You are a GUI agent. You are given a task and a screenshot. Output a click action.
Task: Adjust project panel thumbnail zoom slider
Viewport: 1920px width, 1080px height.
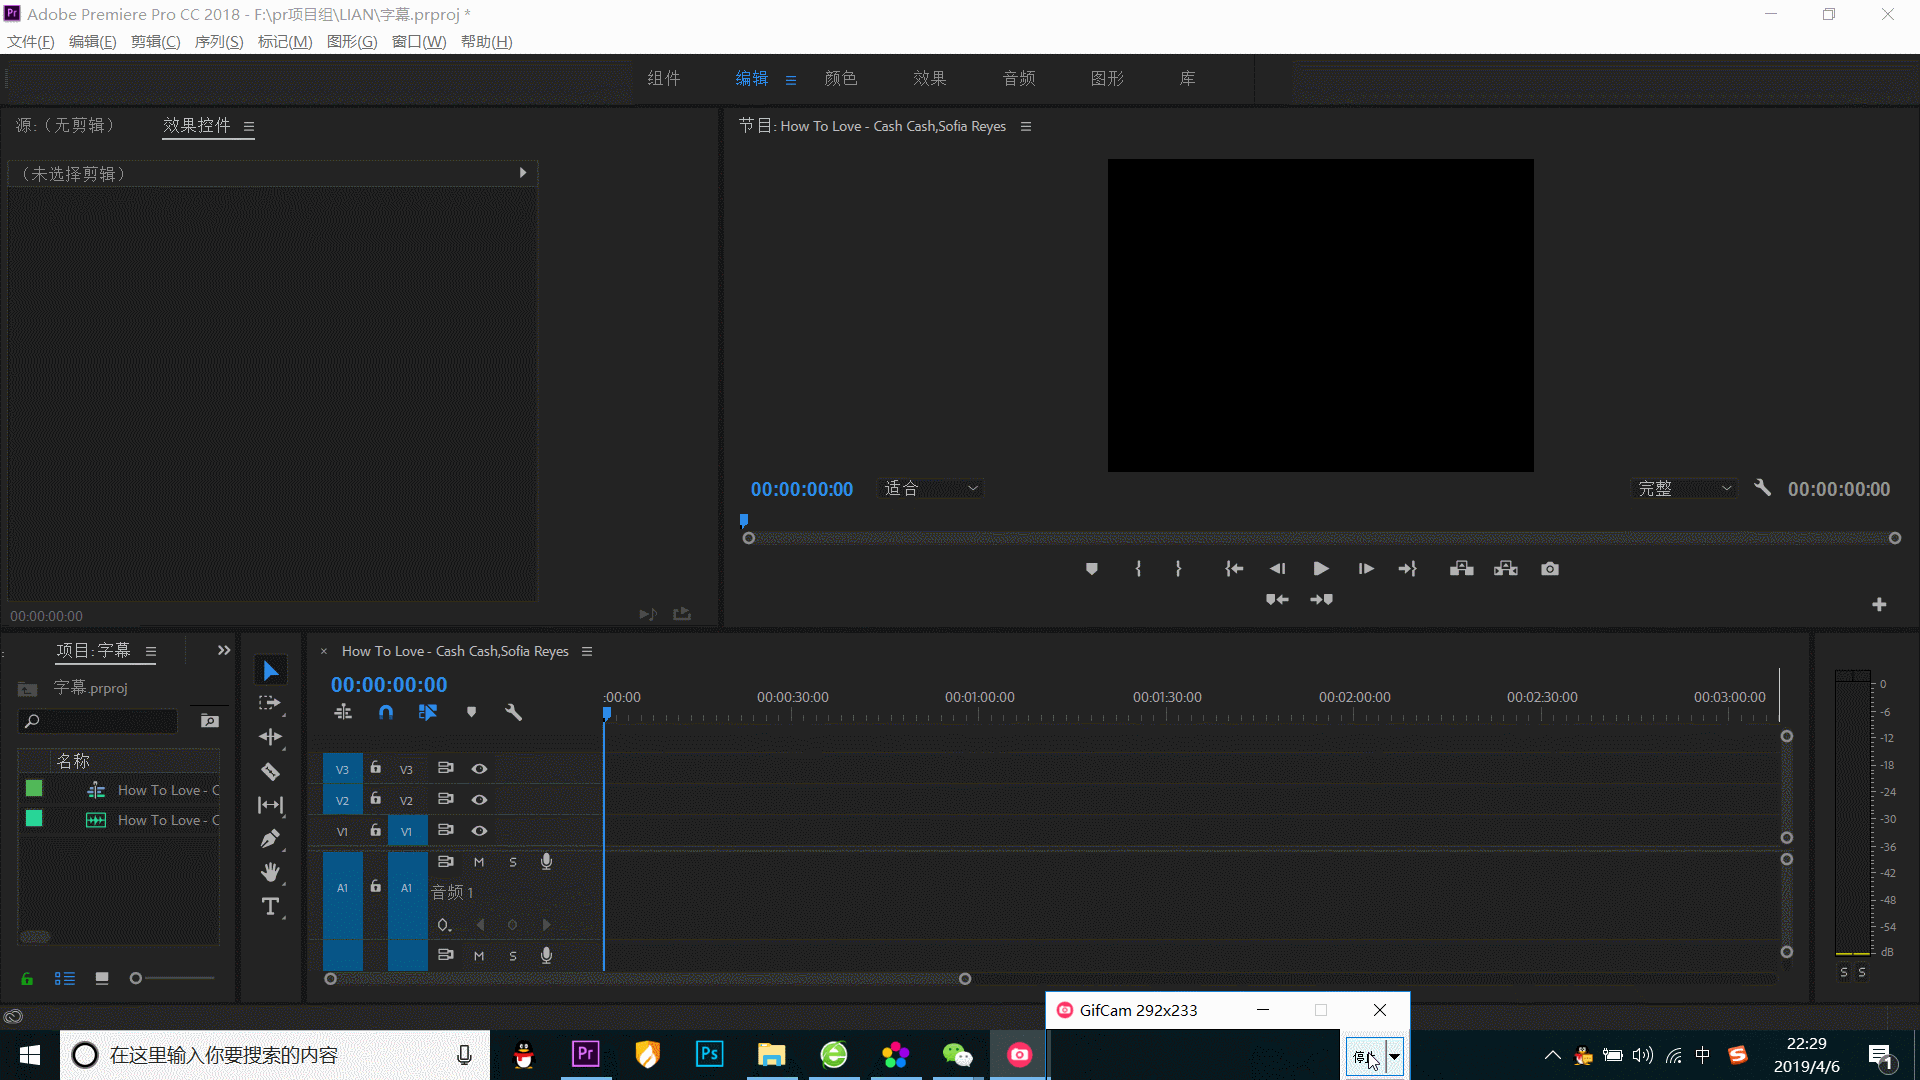(137, 978)
